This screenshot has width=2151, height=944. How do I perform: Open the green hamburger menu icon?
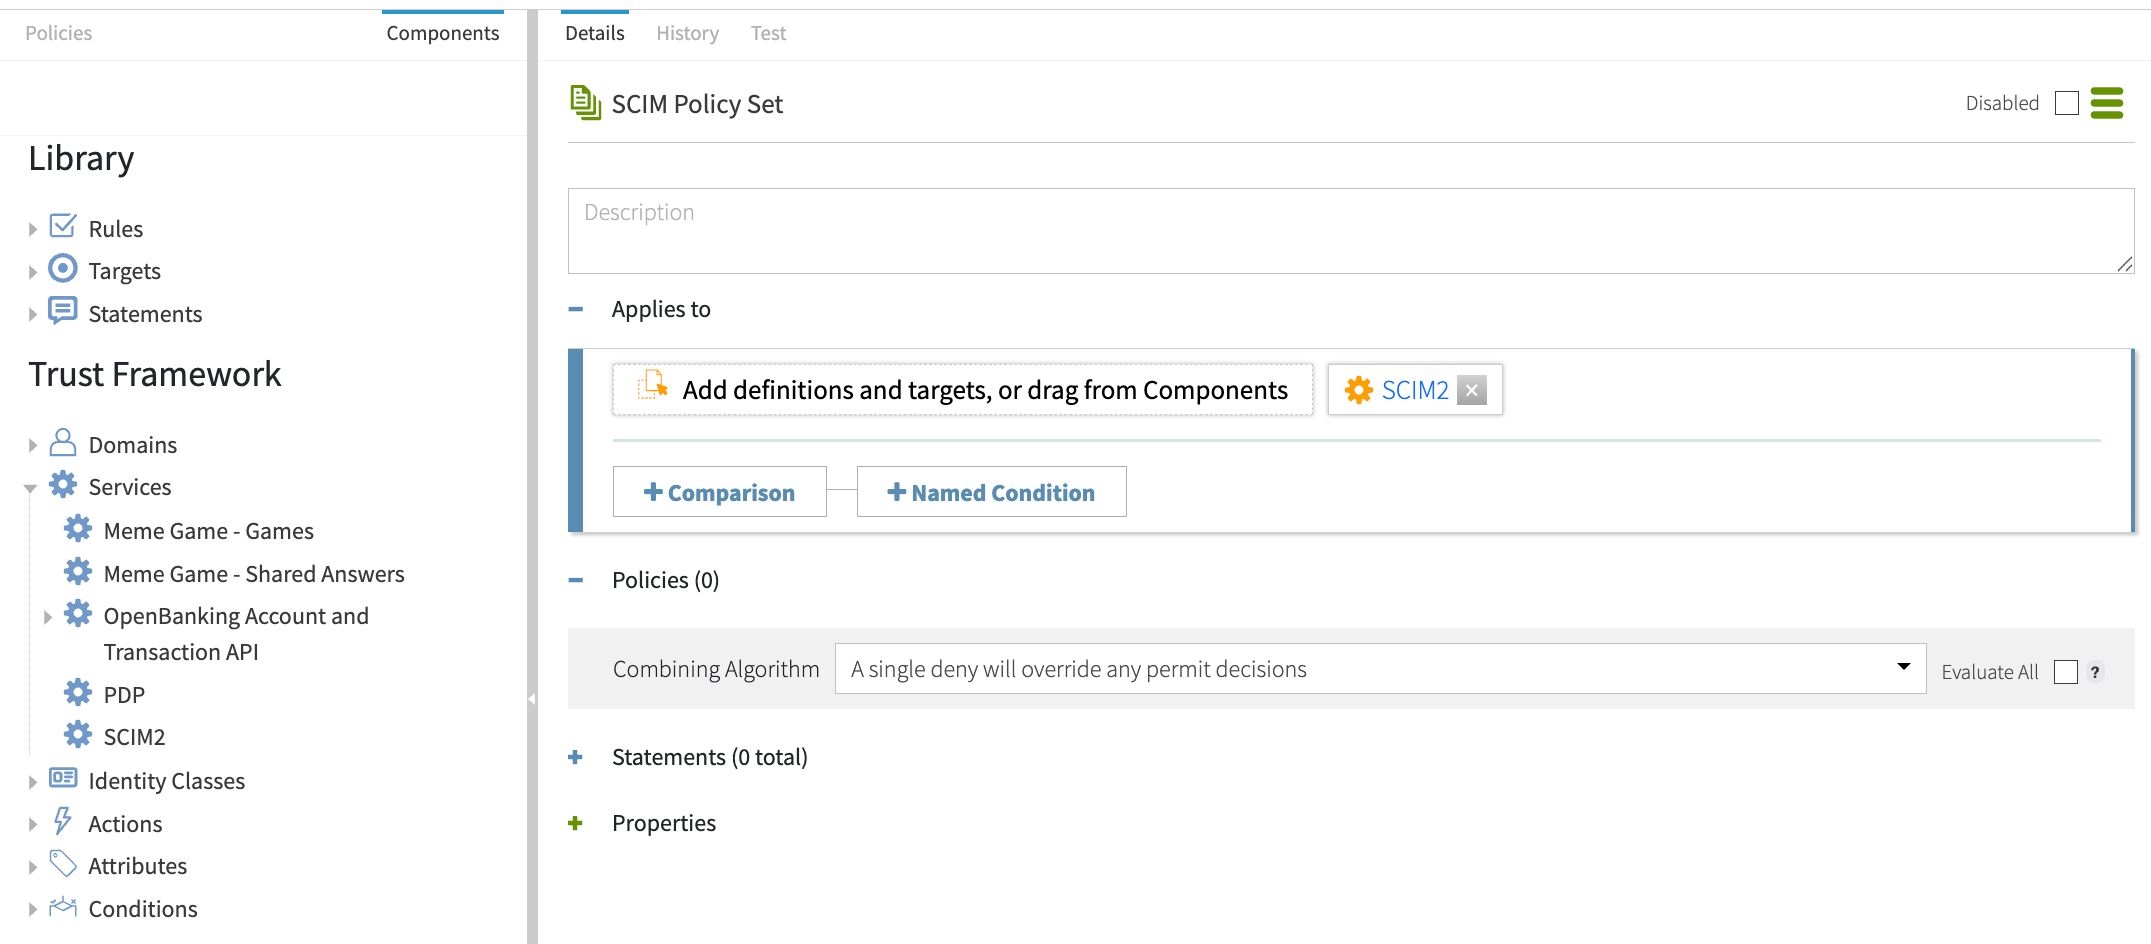tap(2106, 103)
